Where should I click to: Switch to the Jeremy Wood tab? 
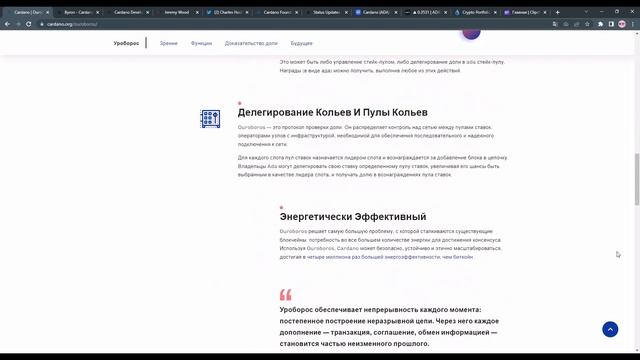pyautogui.click(x=176, y=12)
